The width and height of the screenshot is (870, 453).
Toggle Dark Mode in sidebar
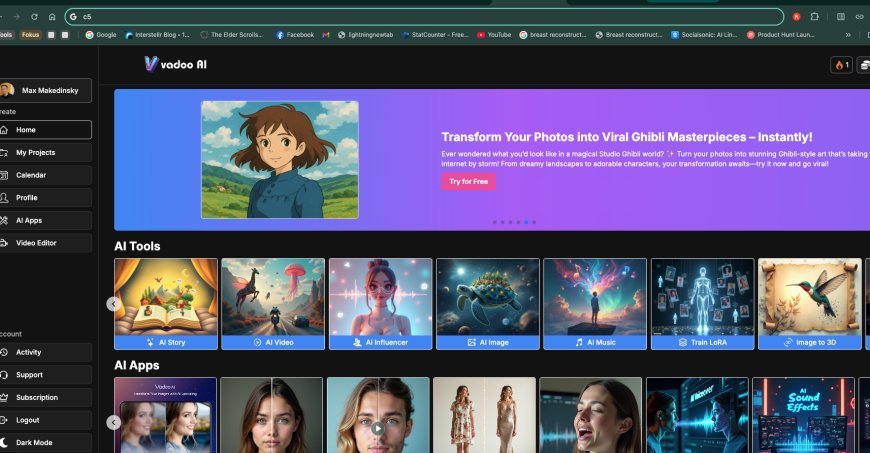45,442
